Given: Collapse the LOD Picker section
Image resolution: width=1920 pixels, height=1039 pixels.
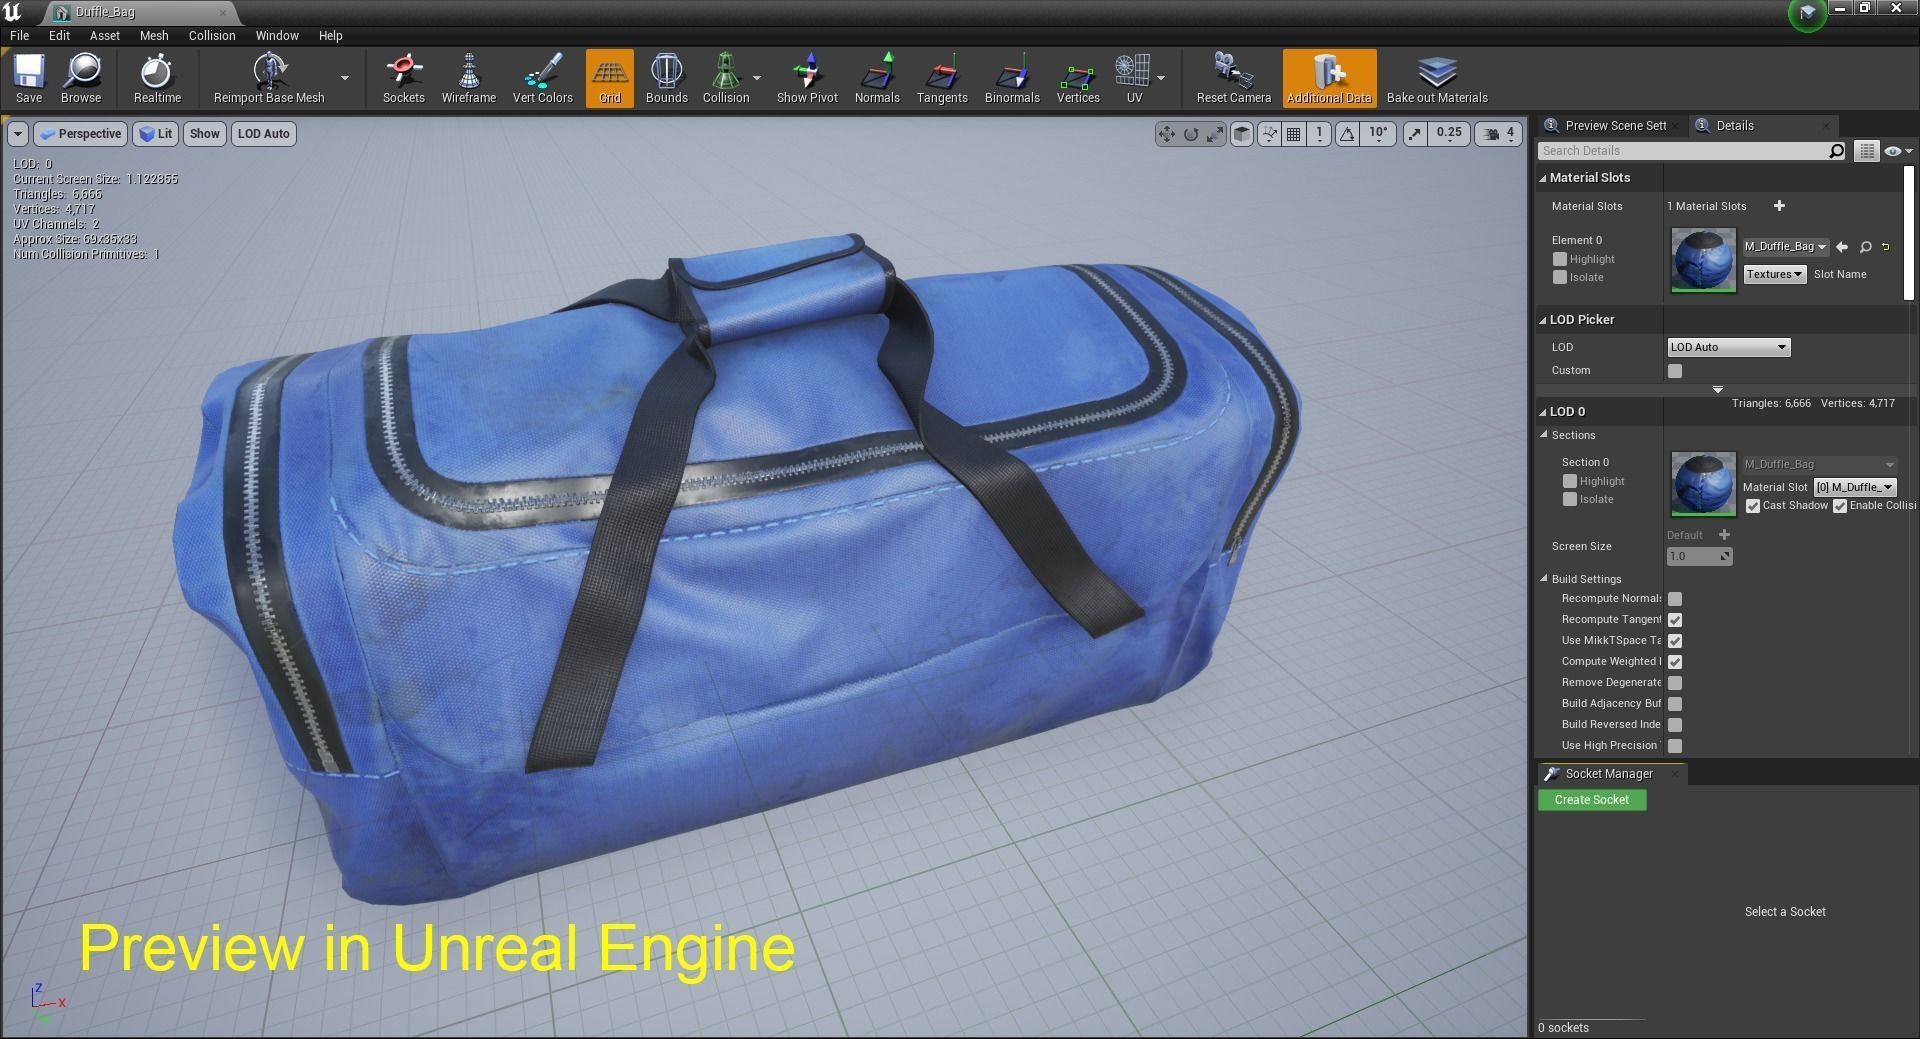Looking at the screenshot, I should point(1543,320).
